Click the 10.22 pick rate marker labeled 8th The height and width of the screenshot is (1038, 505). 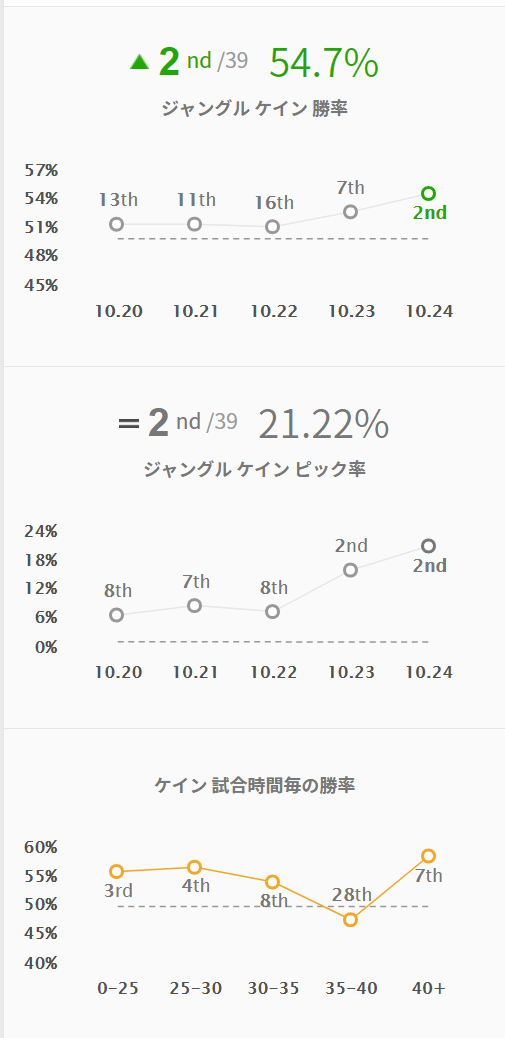[273, 612]
